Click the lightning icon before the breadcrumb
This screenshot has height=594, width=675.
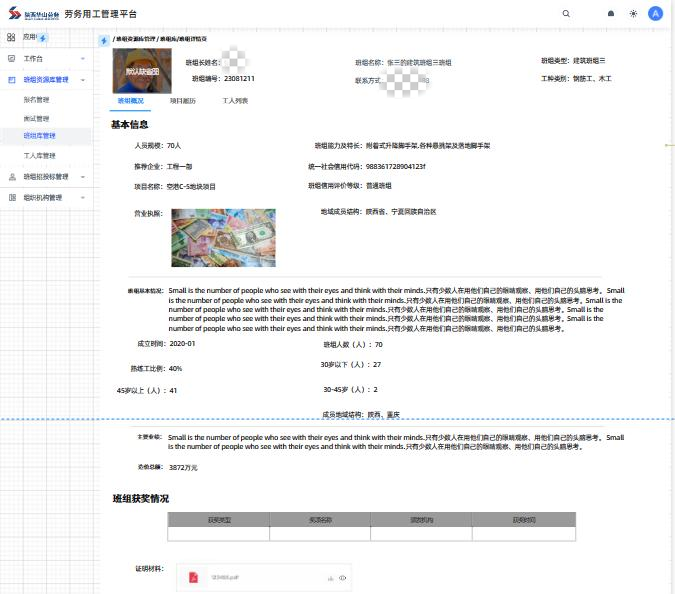click(104, 41)
